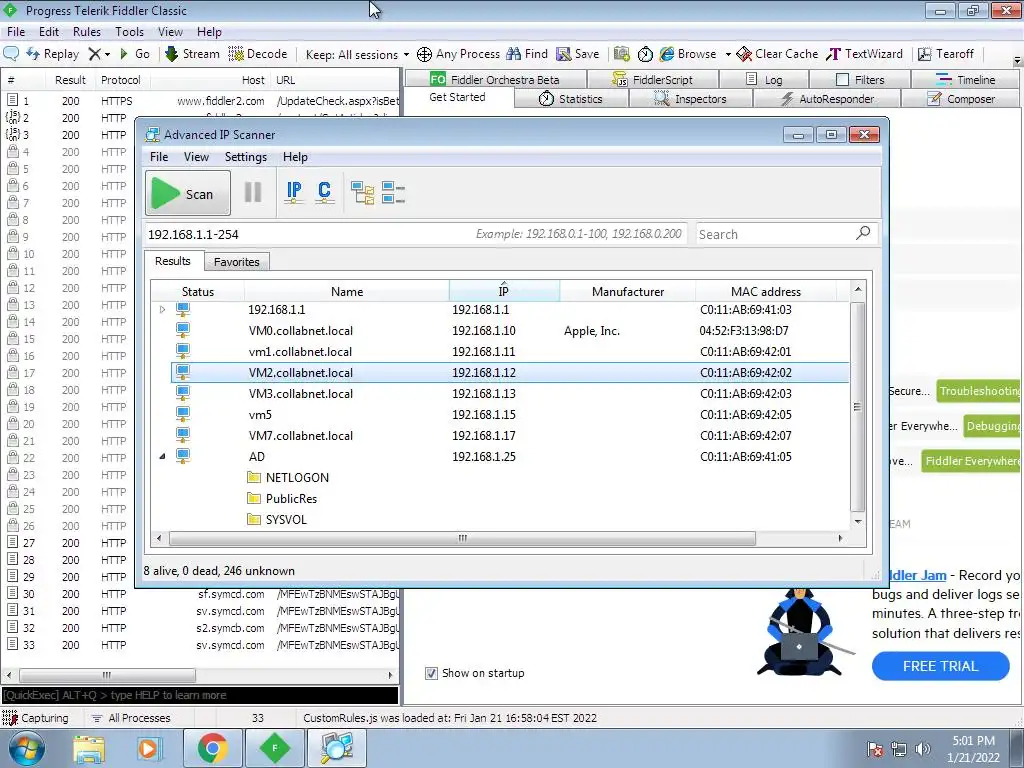Click Tearoff in the Fiddler toolbar
This screenshot has height=768, width=1024.
pos(946,54)
